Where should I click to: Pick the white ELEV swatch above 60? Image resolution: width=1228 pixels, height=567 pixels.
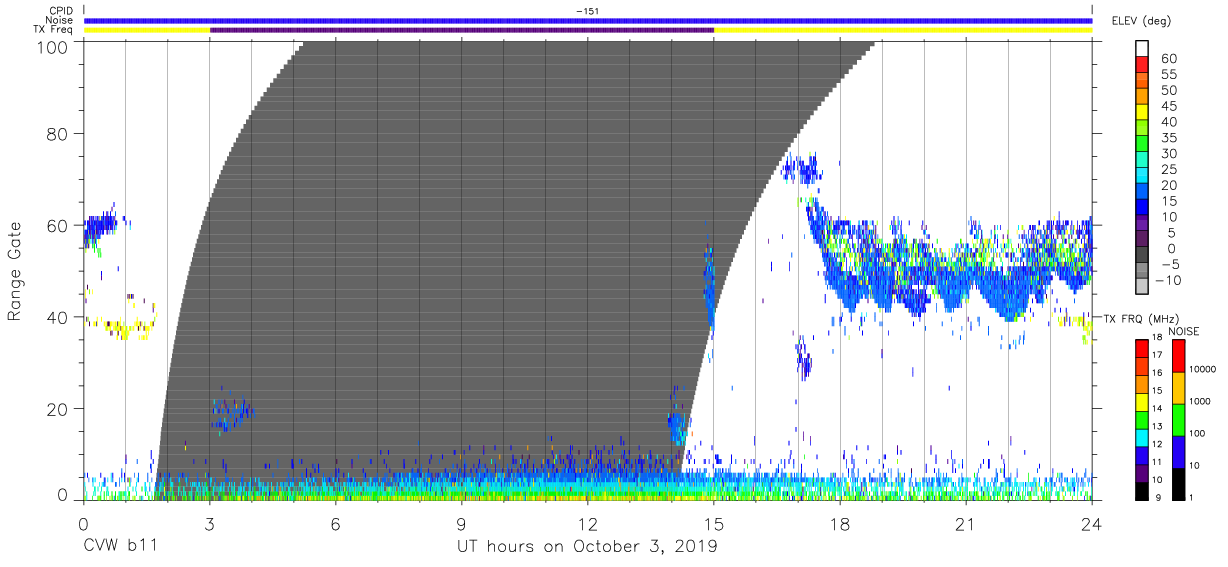pyautogui.click(x=1144, y=50)
